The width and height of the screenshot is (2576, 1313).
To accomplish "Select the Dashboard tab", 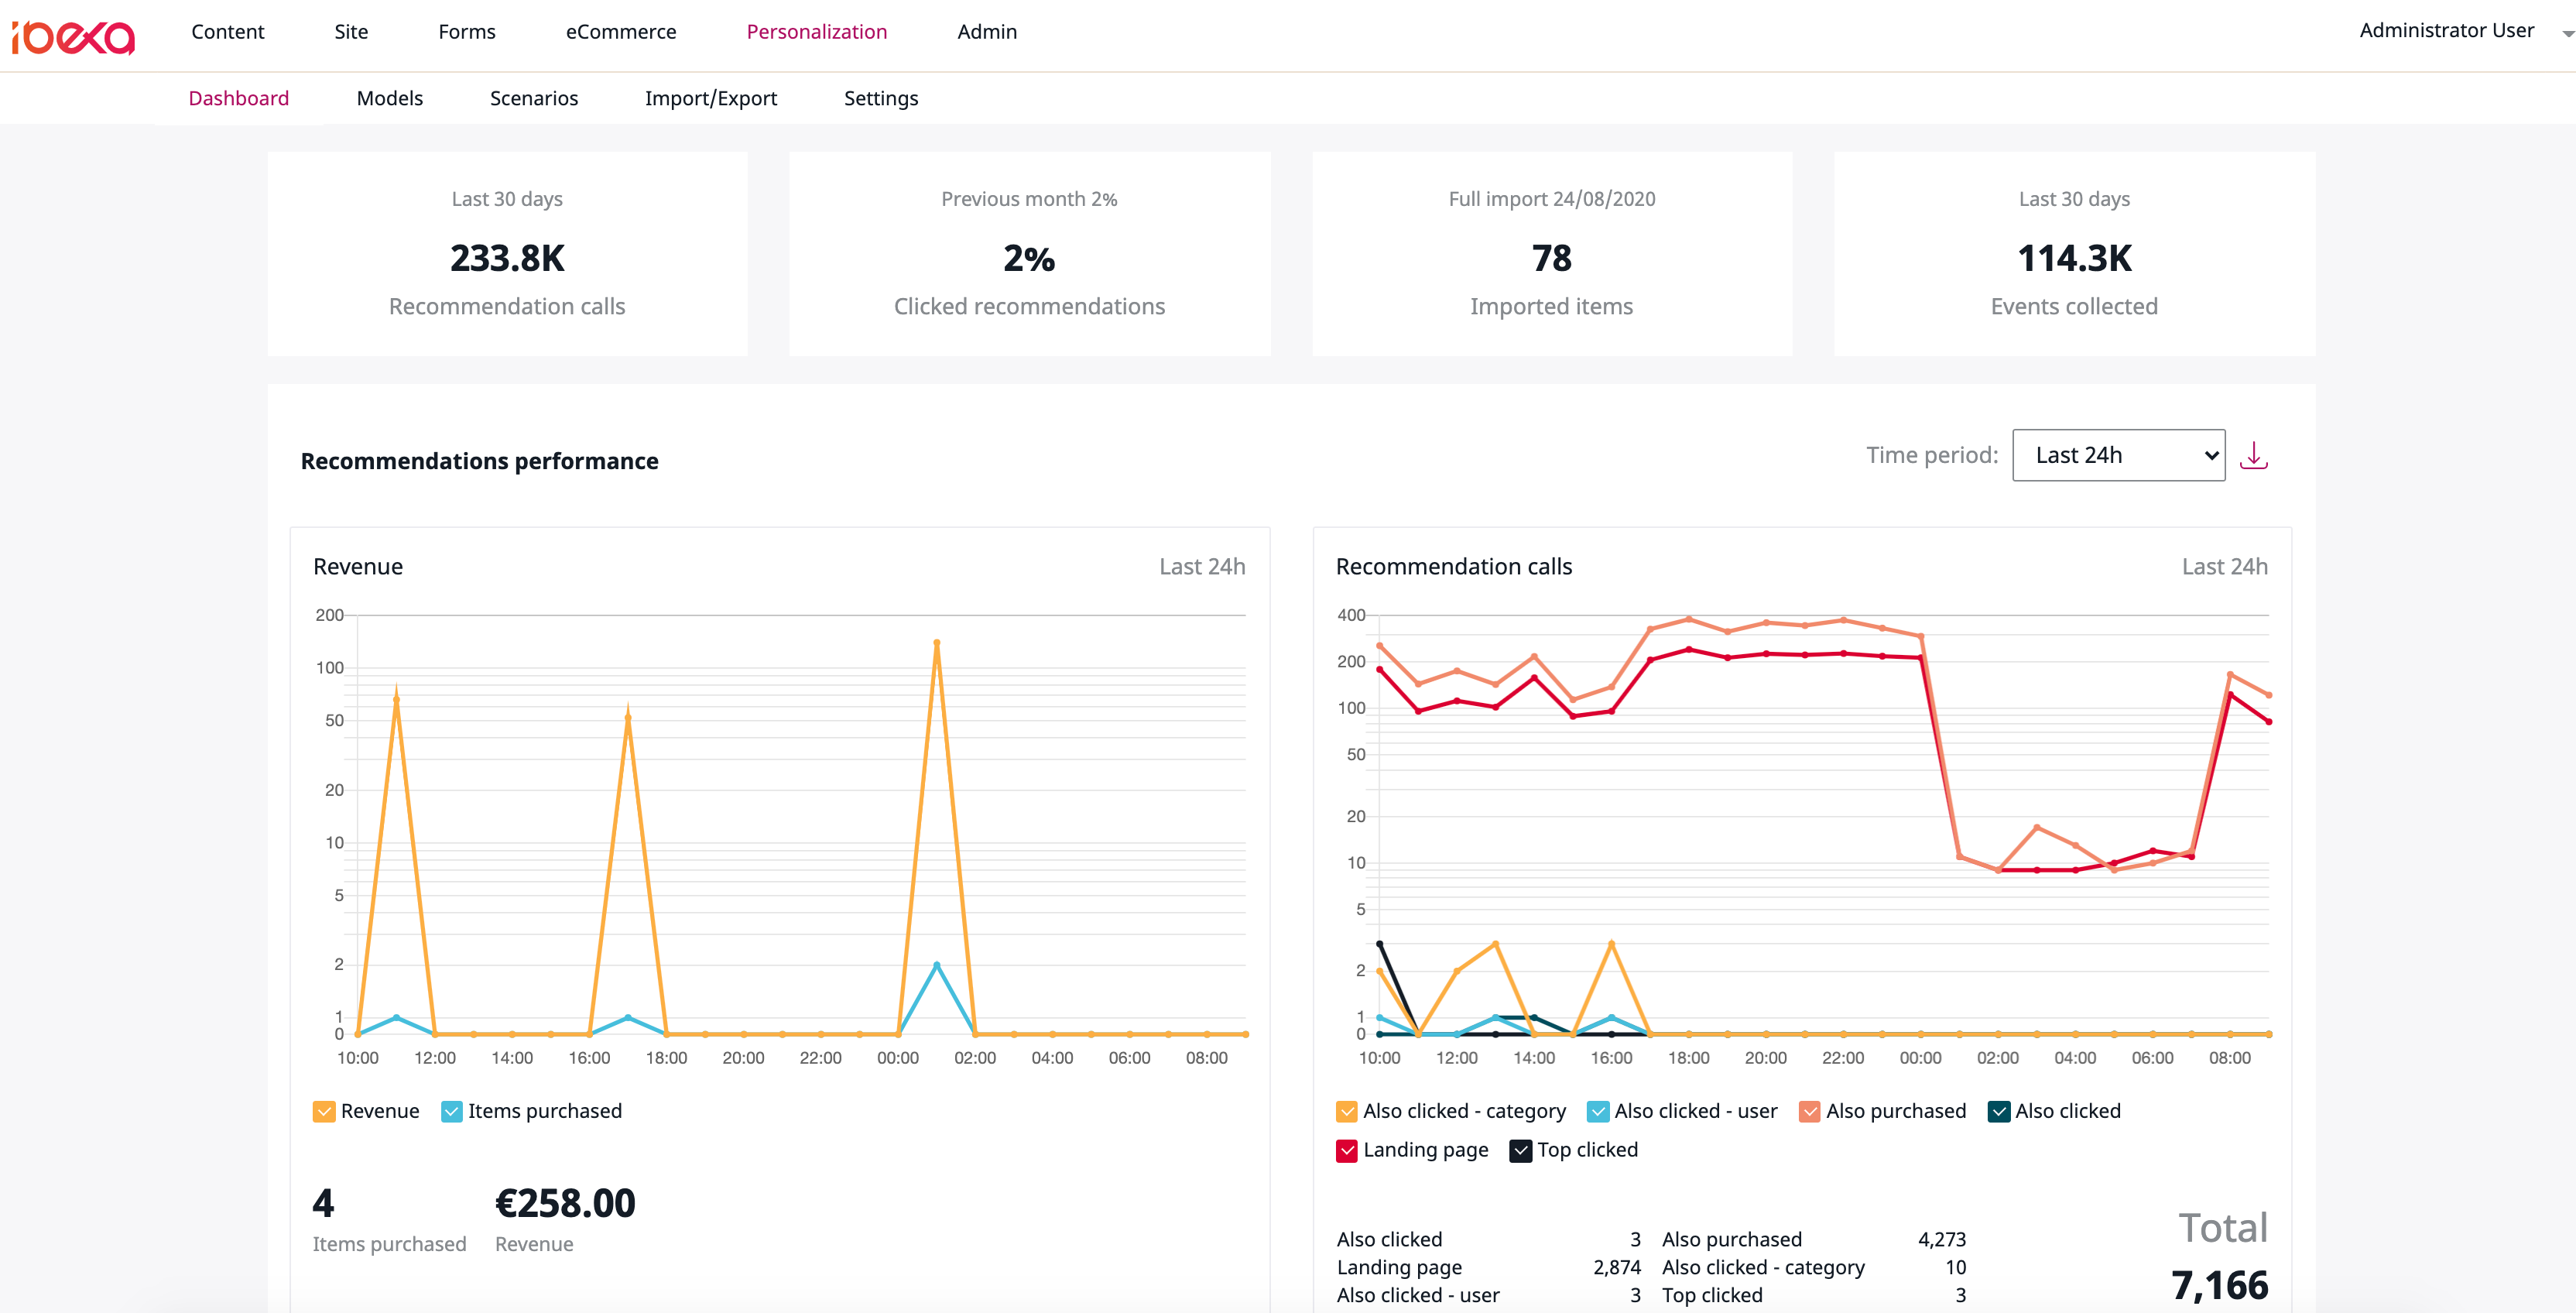I will click(x=238, y=98).
